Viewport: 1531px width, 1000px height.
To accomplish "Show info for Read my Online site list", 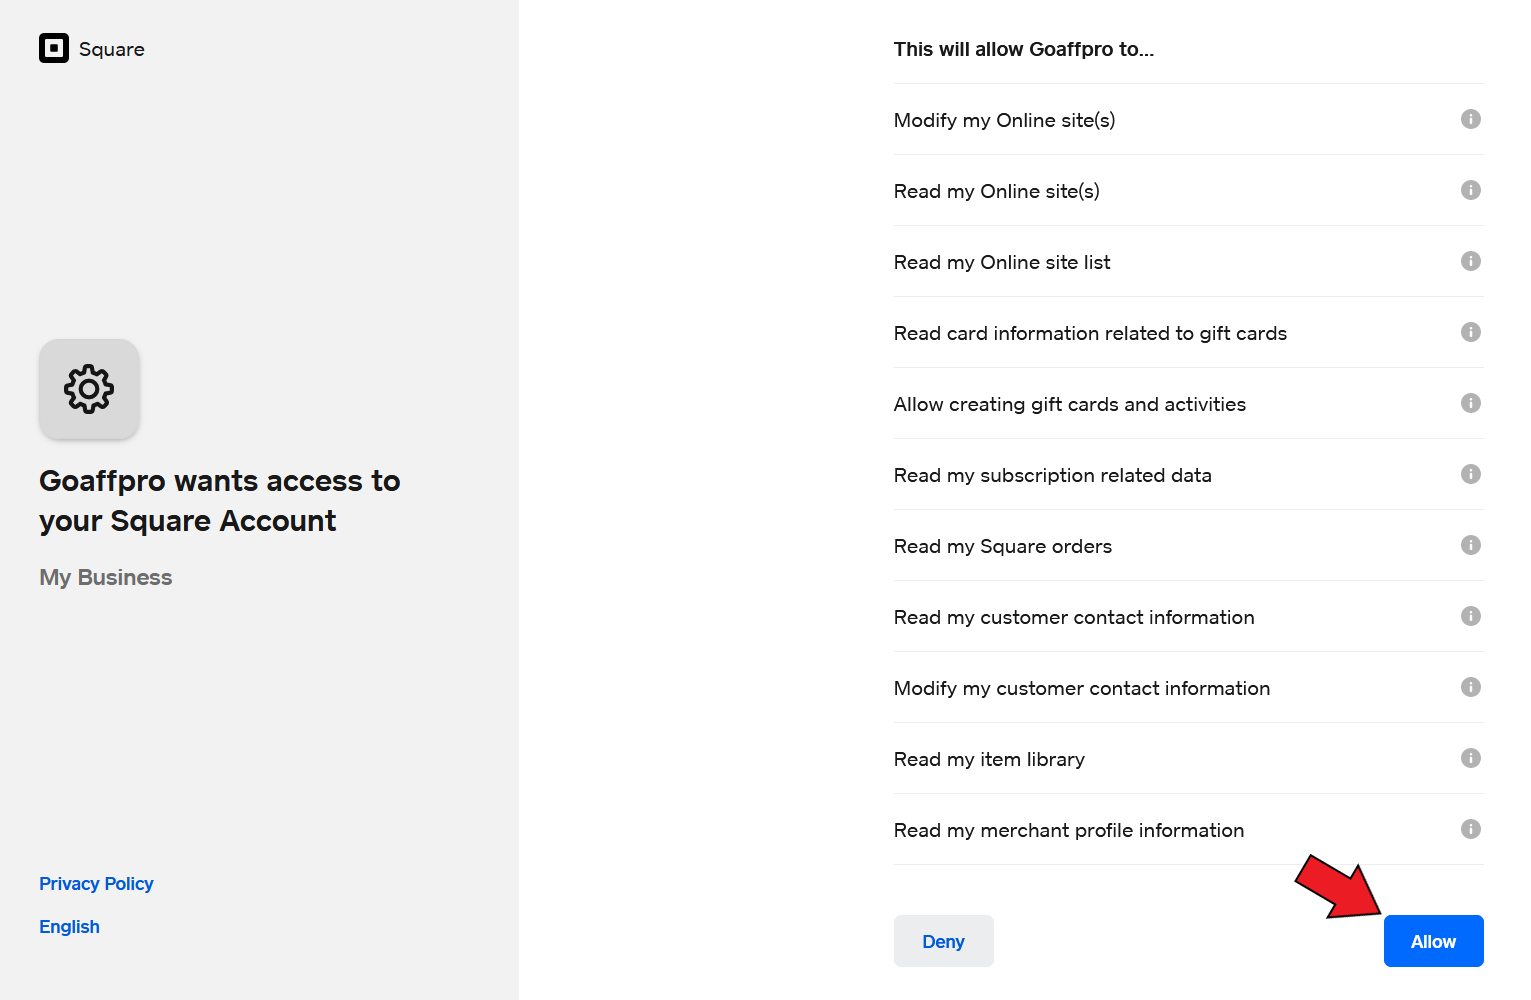I will pyautogui.click(x=1470, y=261).
